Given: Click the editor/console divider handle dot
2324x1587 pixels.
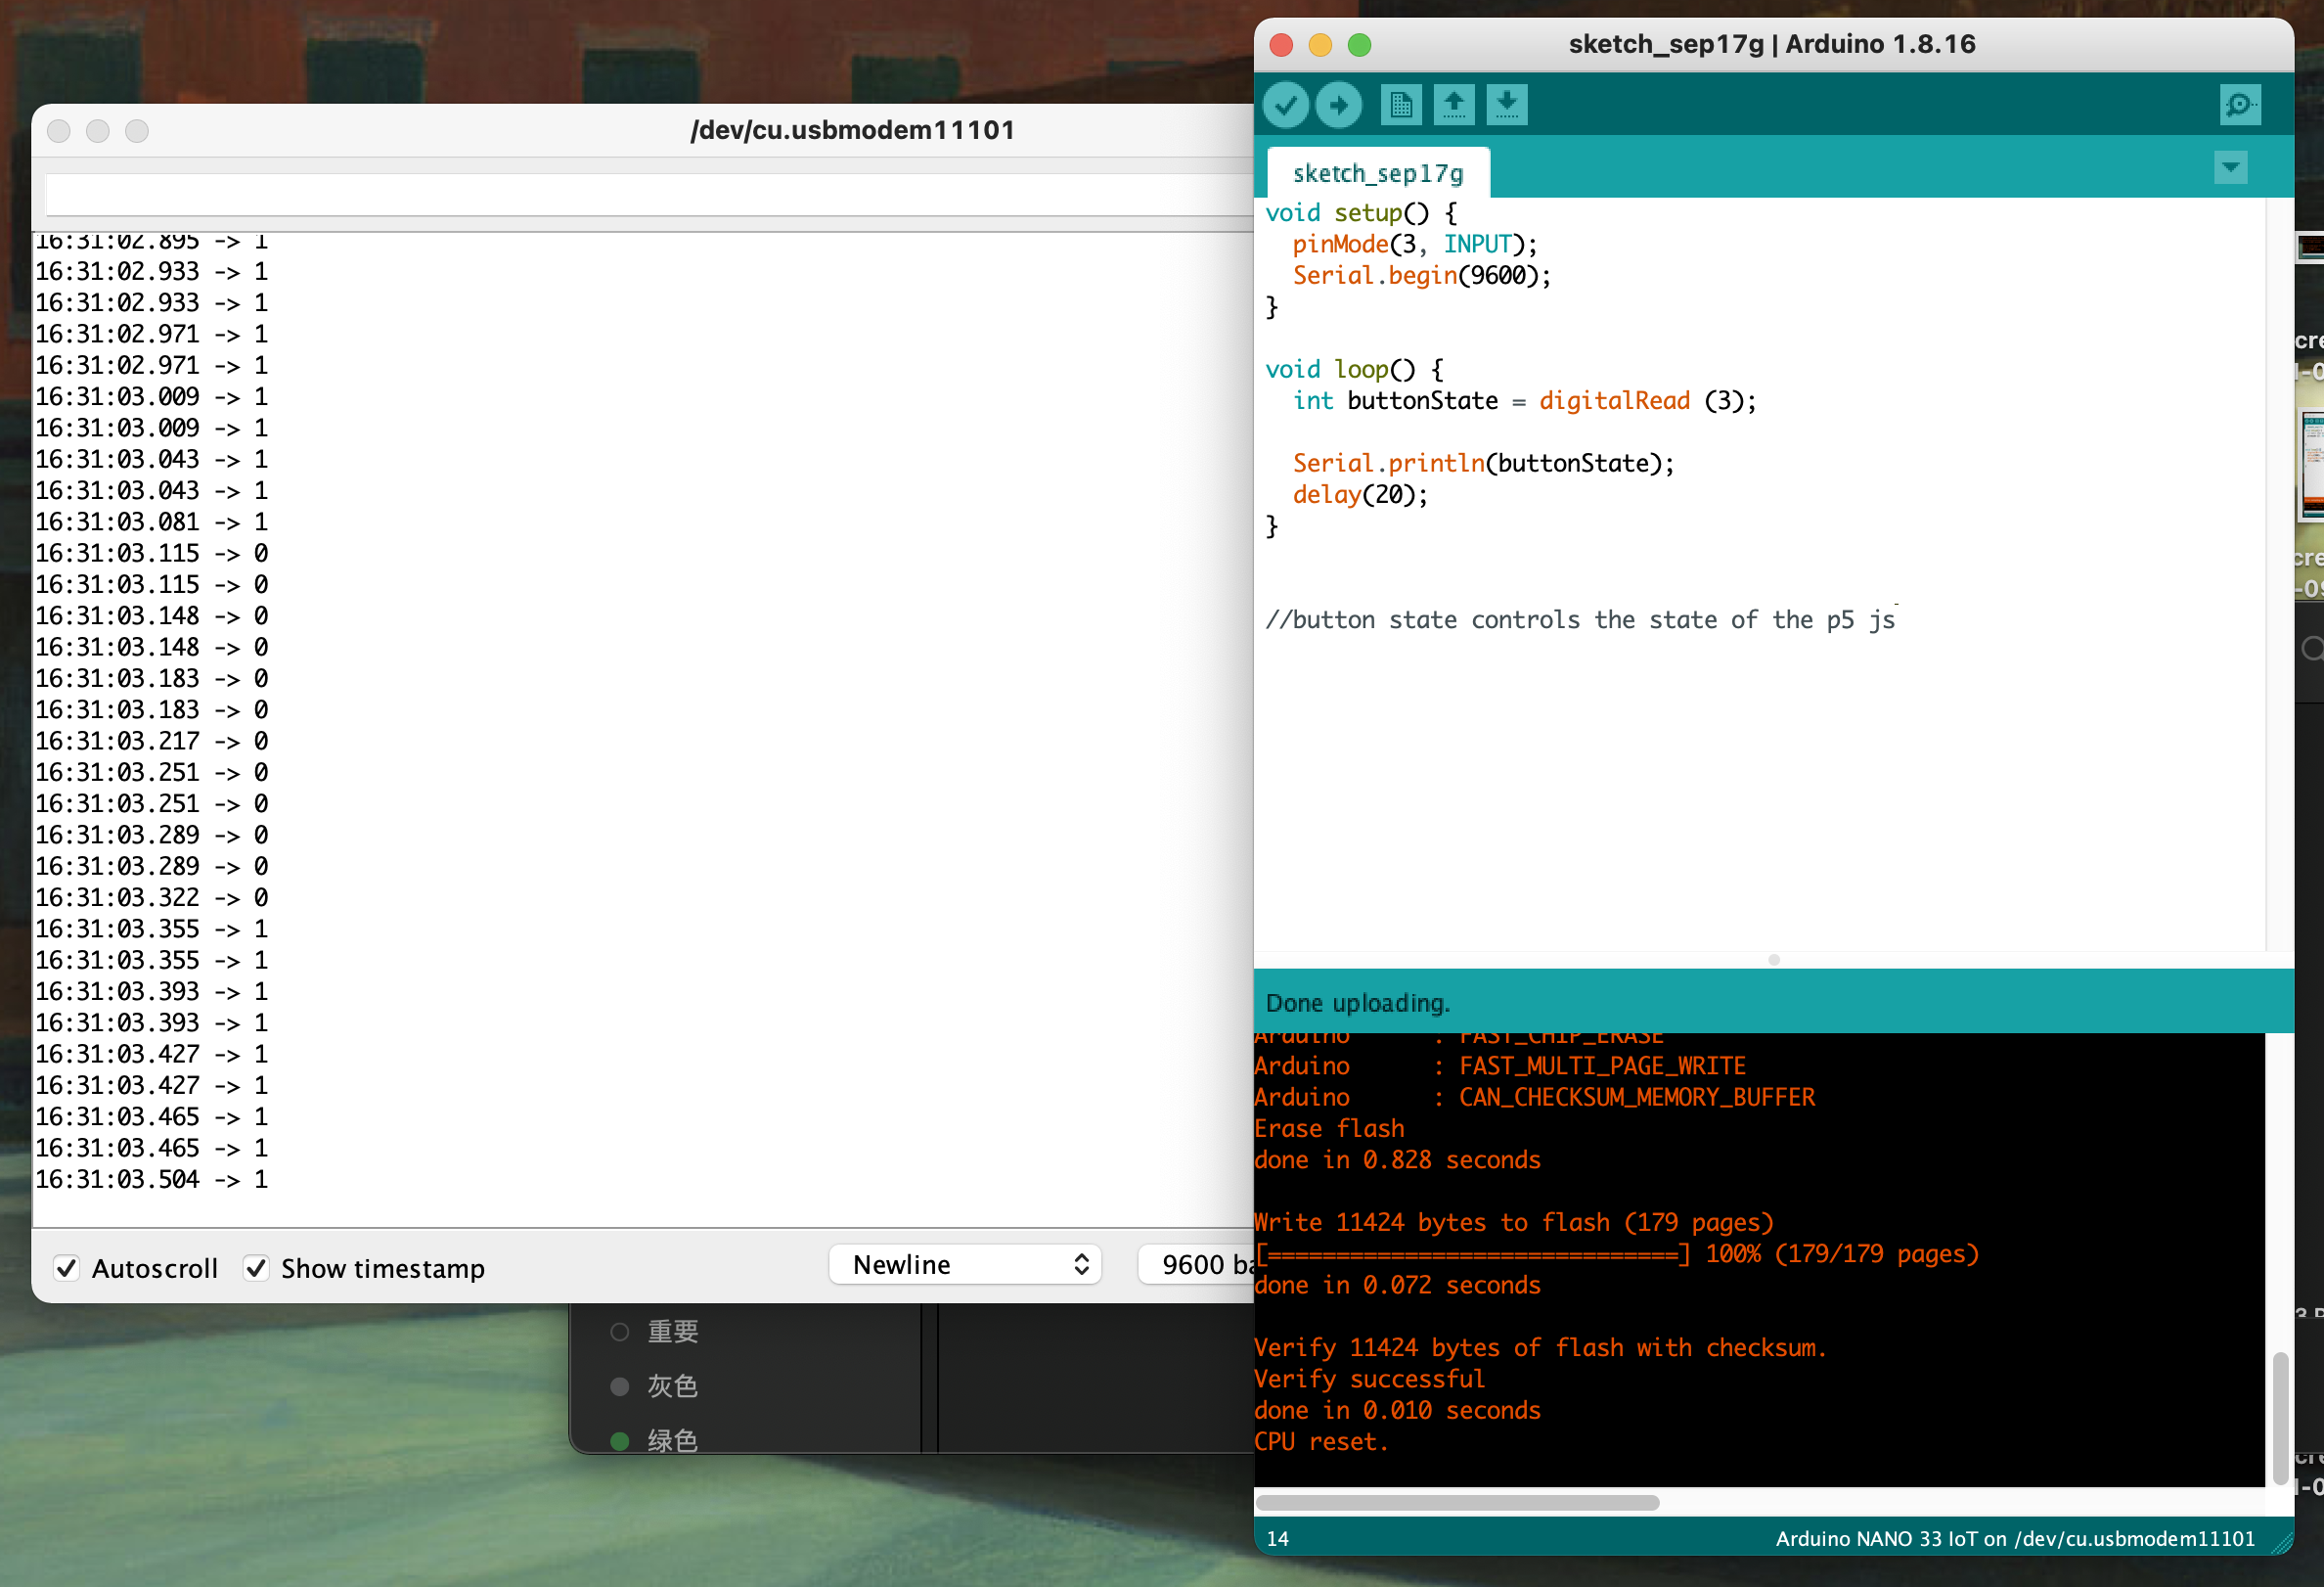Looking at the screenshot, I should point(1774,960).
